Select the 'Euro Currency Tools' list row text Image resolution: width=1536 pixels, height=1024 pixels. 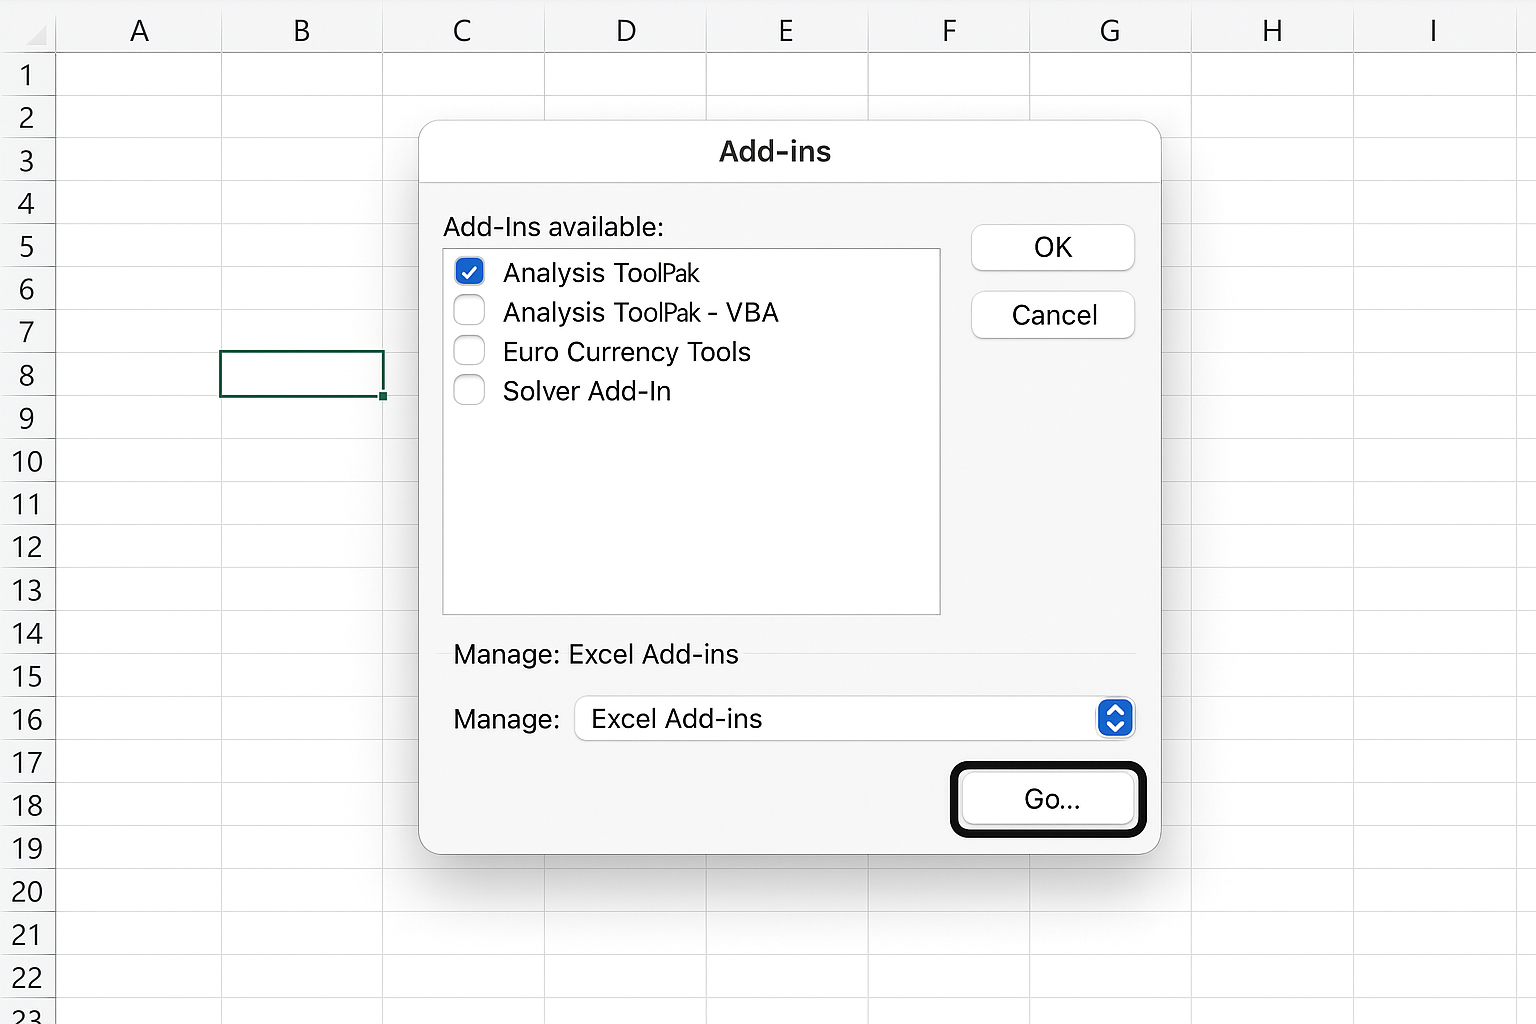[627, 352]
